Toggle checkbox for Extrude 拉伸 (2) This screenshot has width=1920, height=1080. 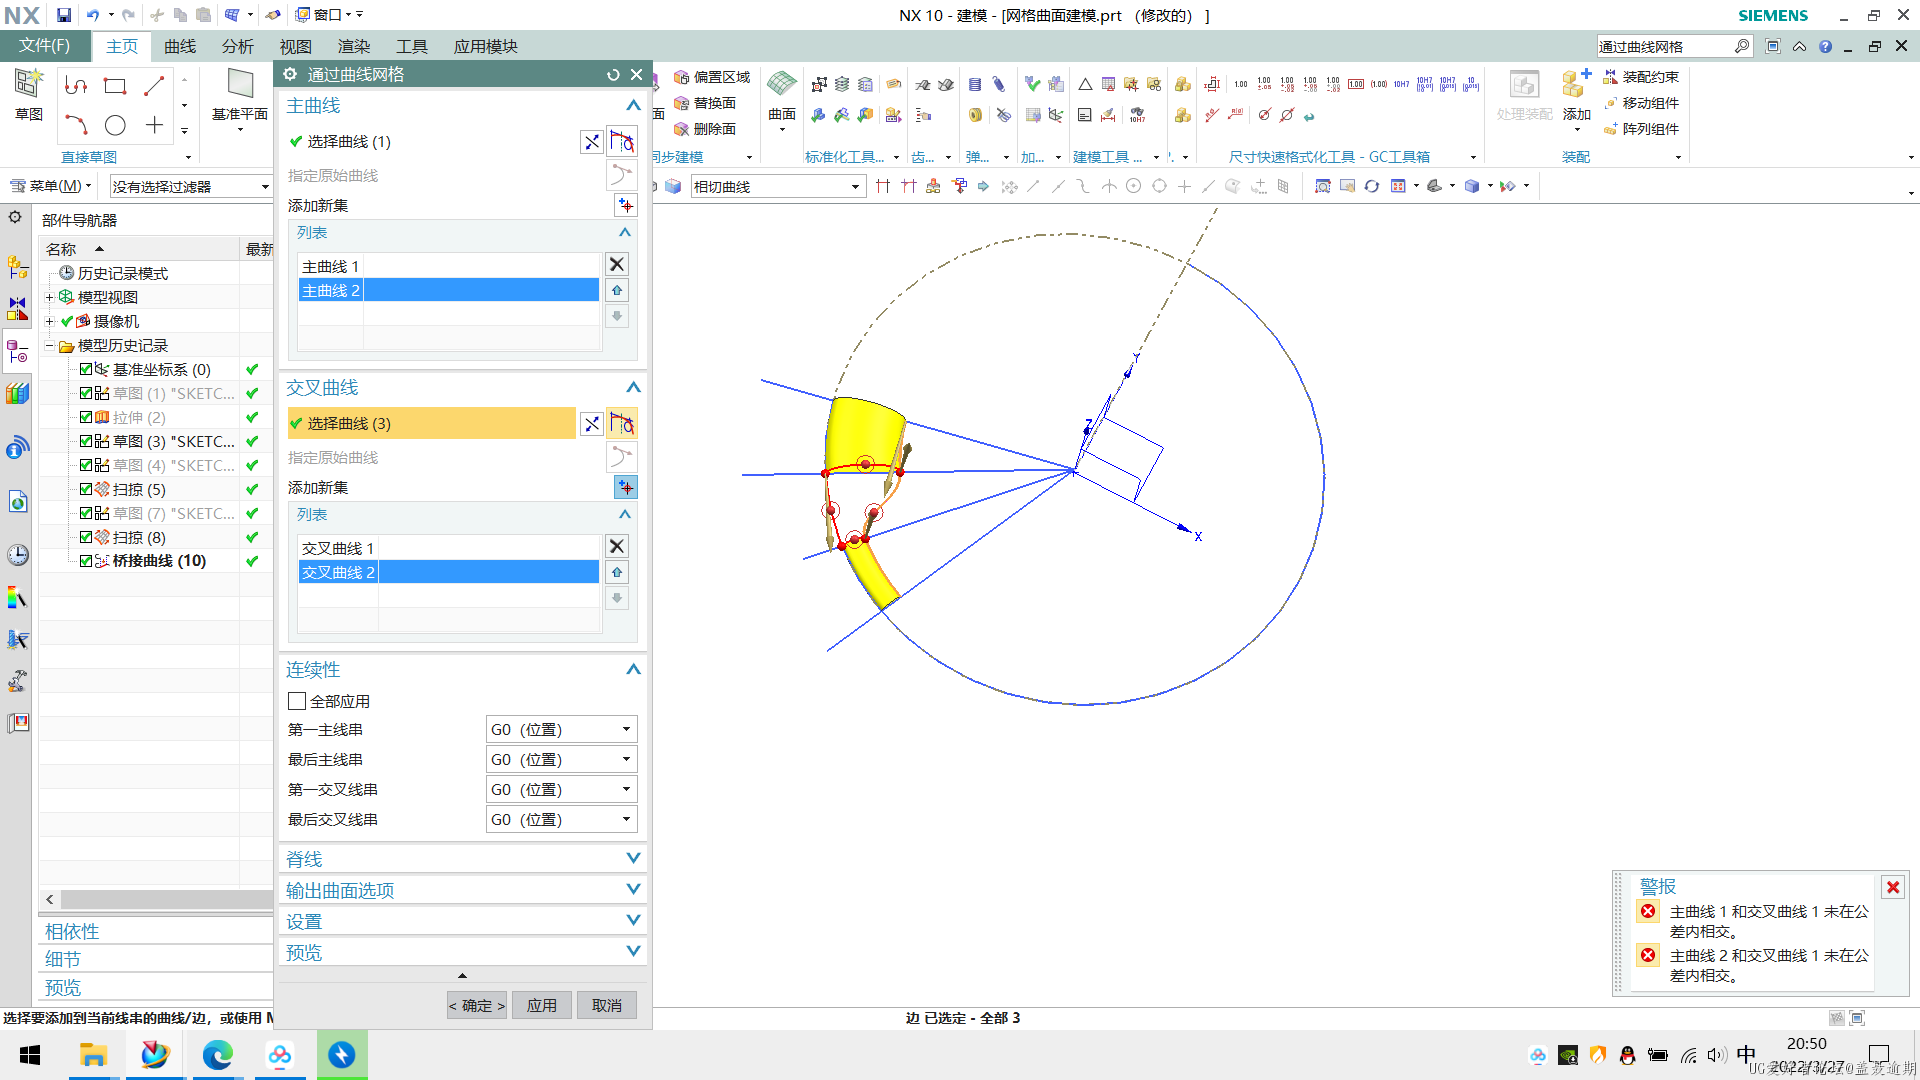86,417
